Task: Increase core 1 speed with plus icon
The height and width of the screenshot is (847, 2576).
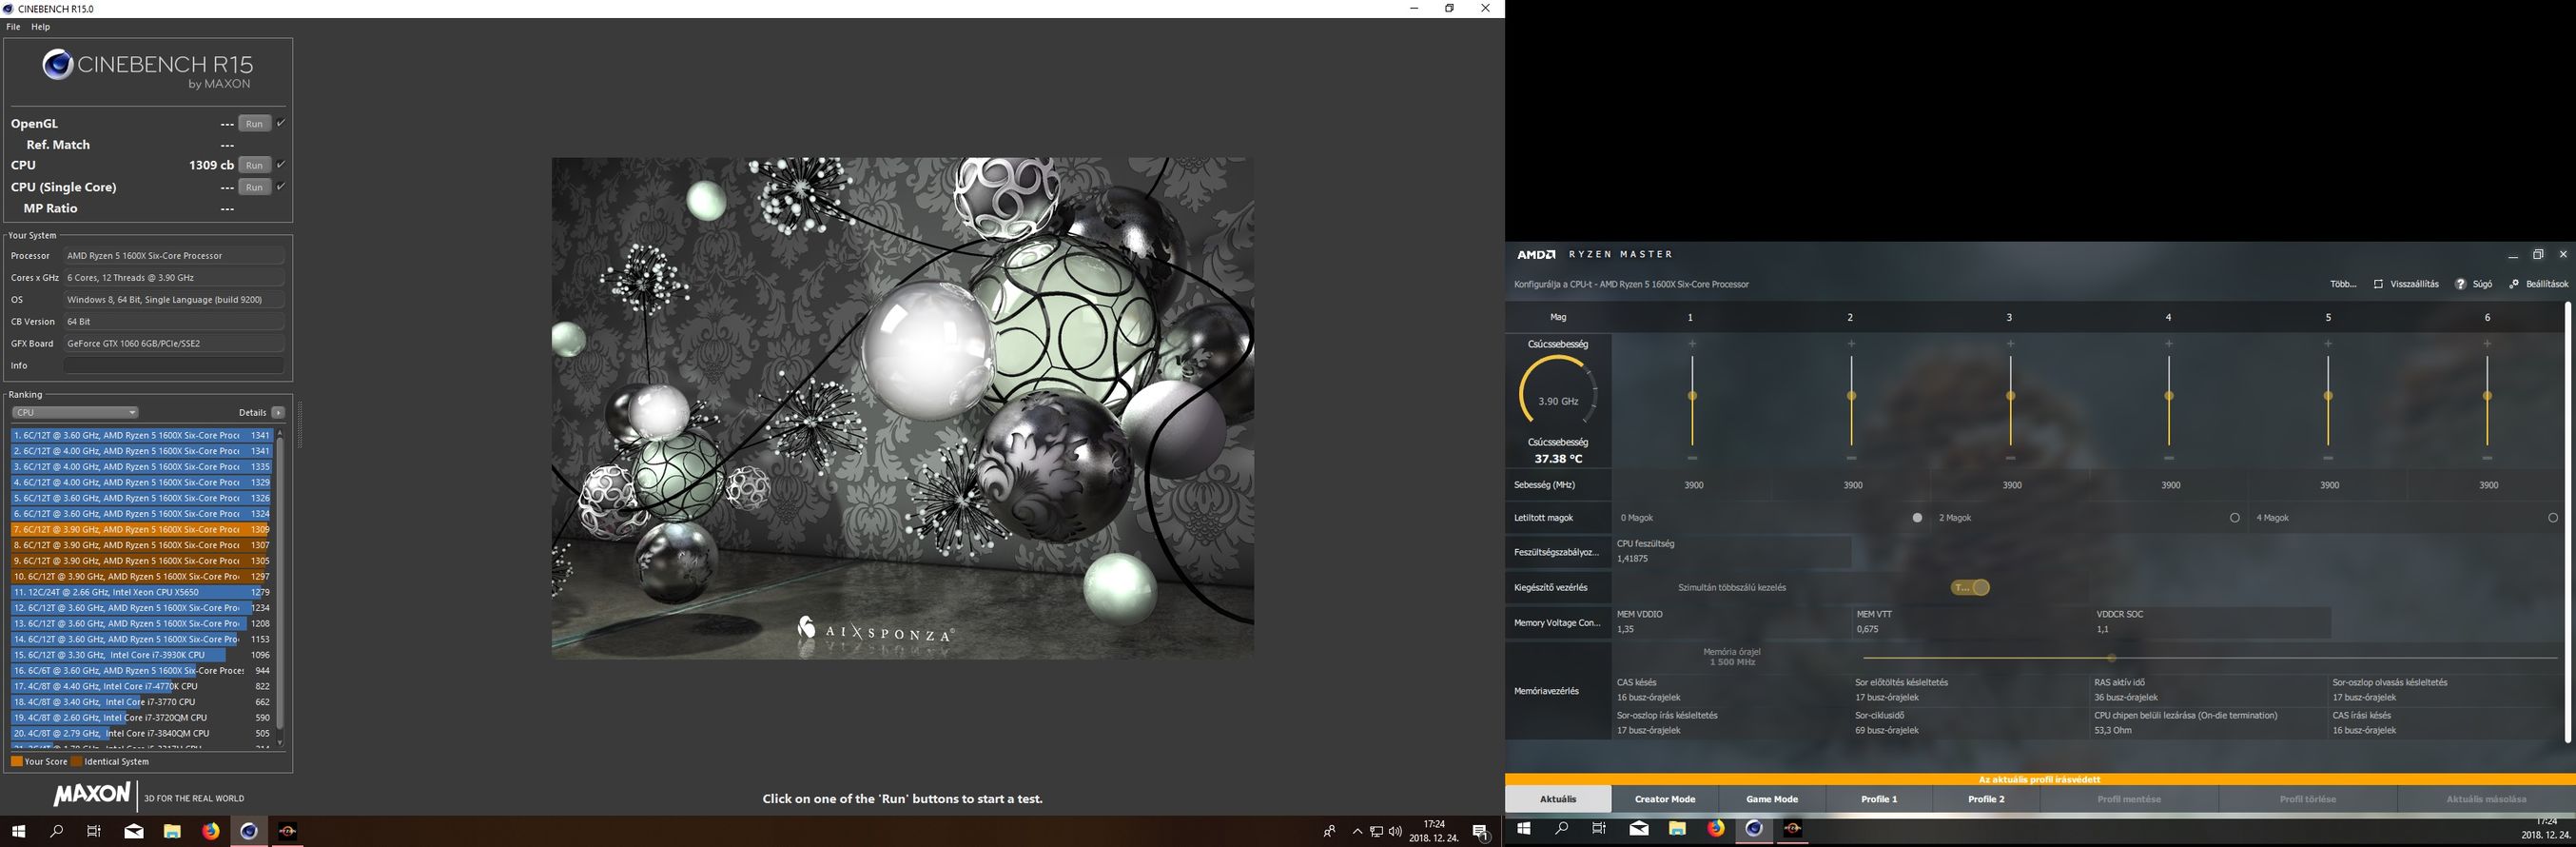Action: 1692,343
